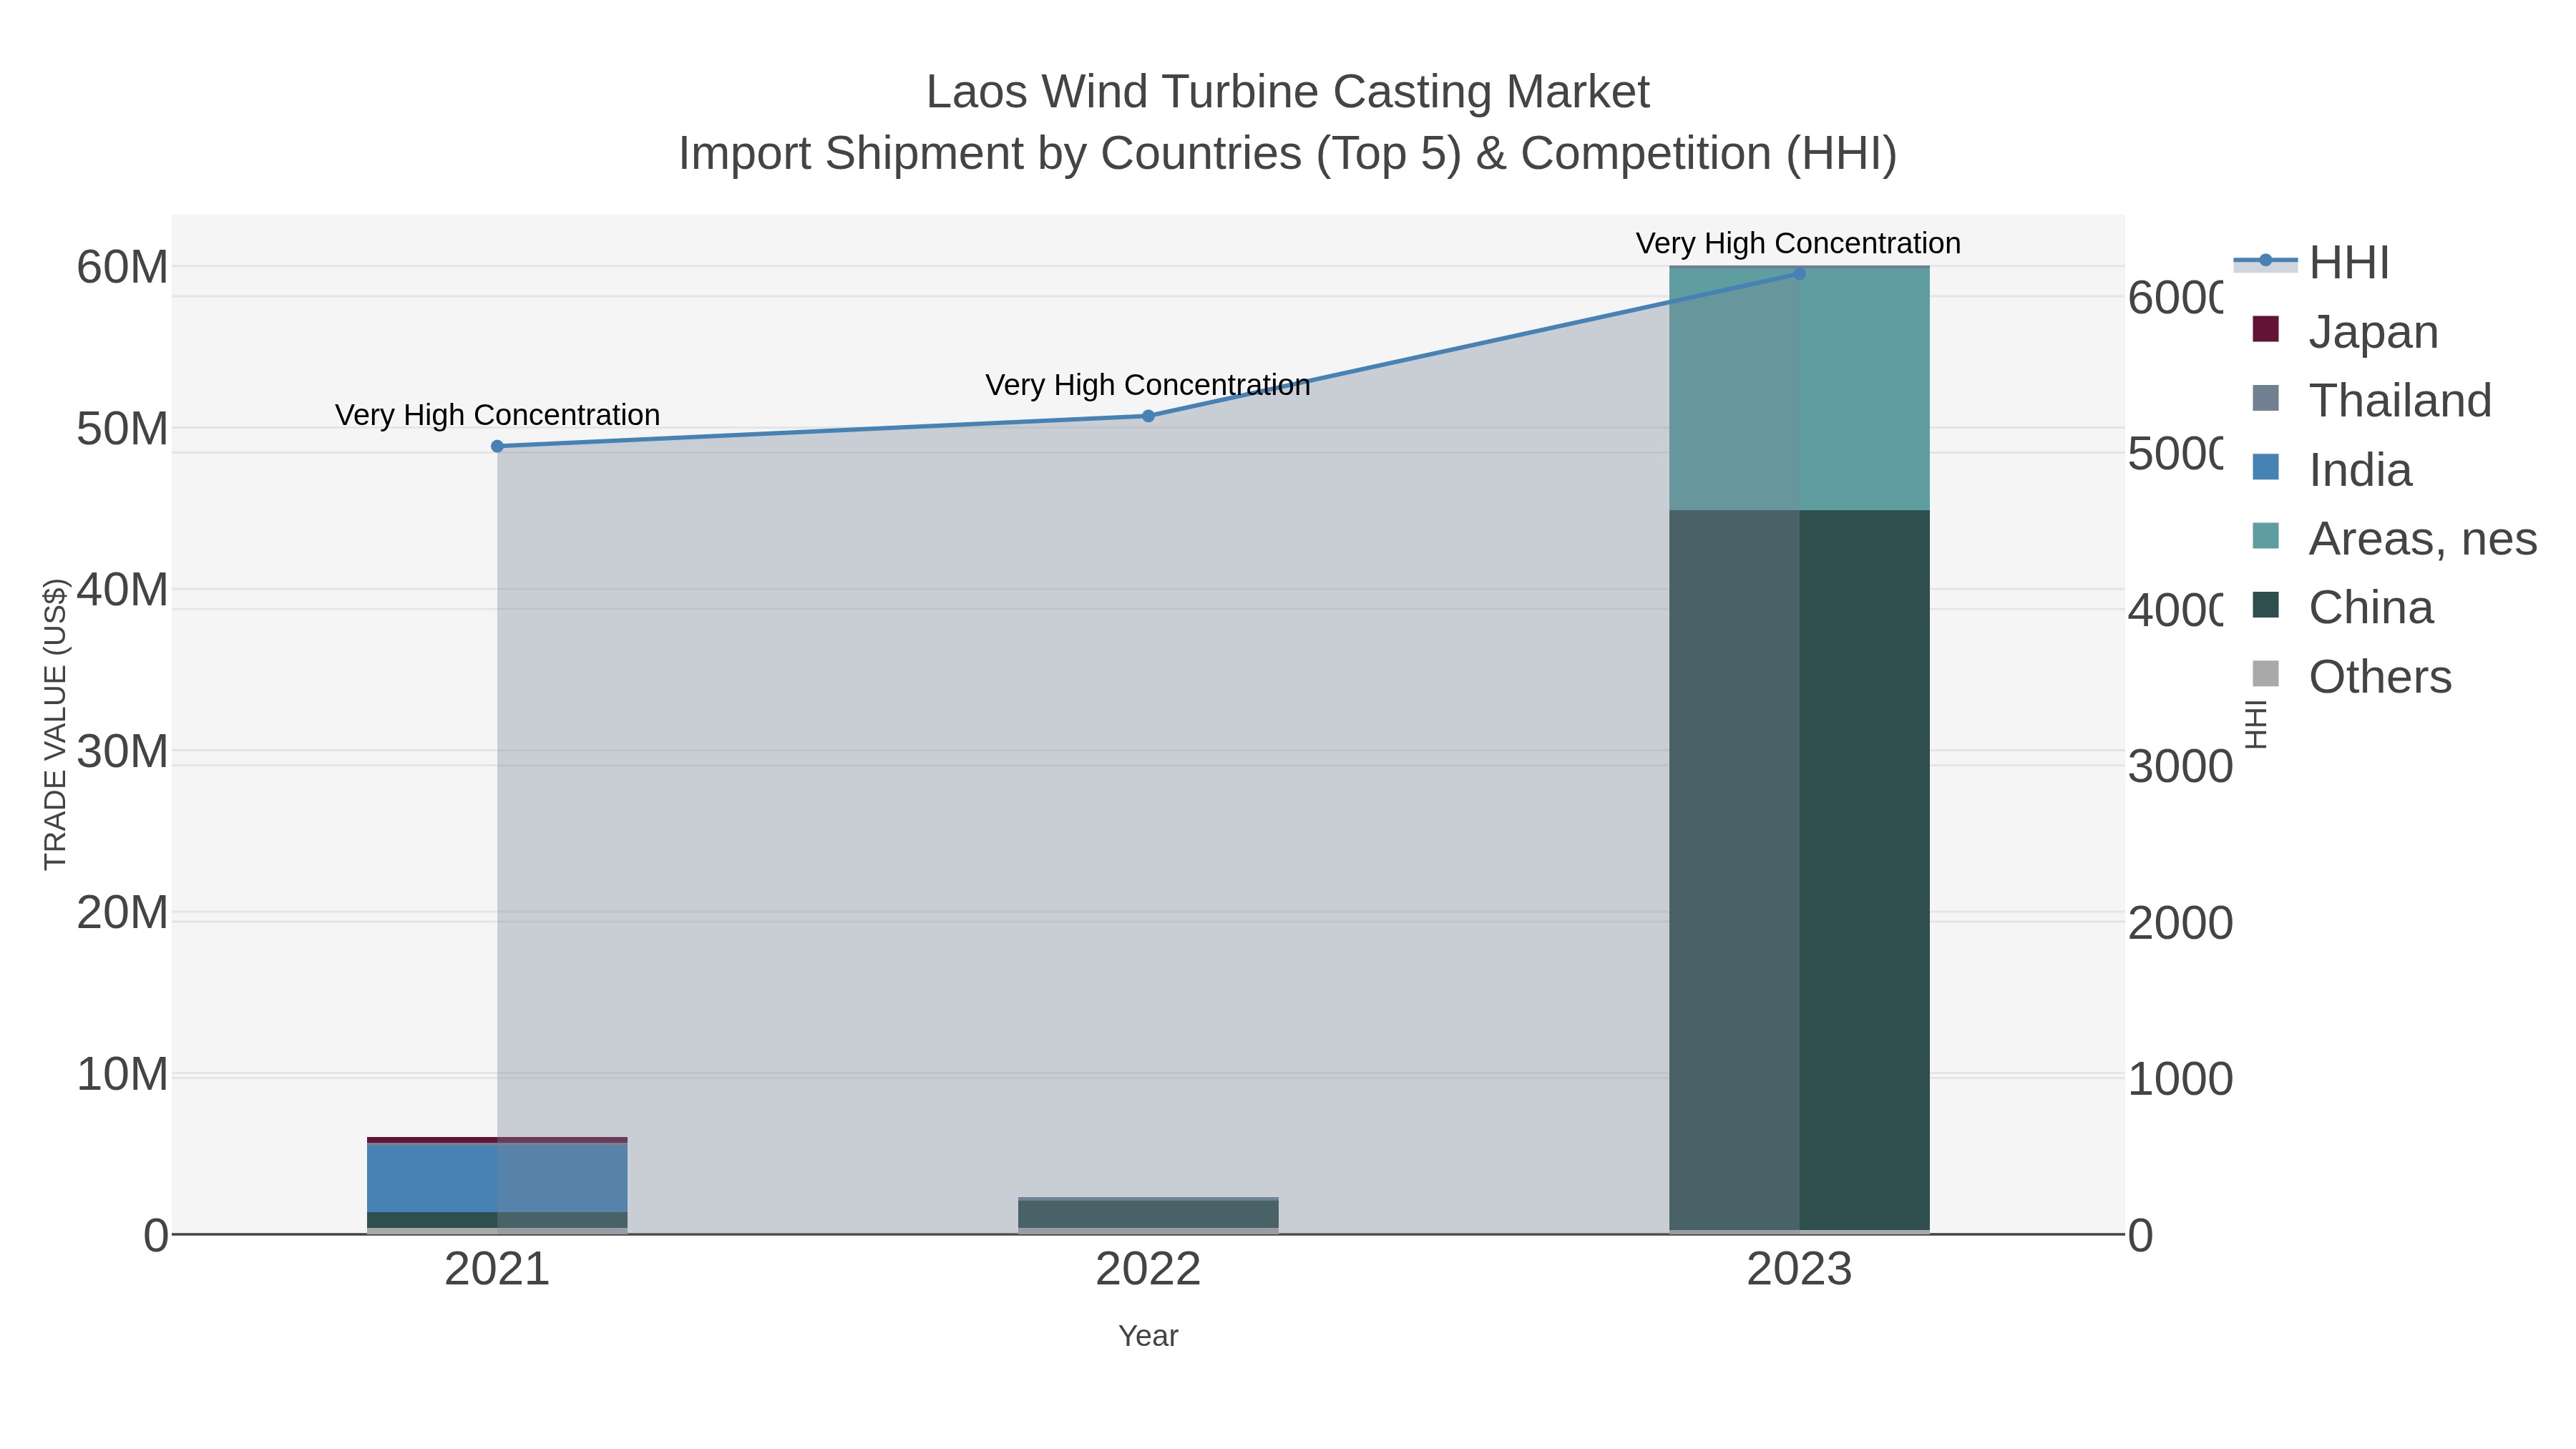Toggle the China legend label
The height and width of the screenshot is (1449, 2576).
[x=2371, y=607]
